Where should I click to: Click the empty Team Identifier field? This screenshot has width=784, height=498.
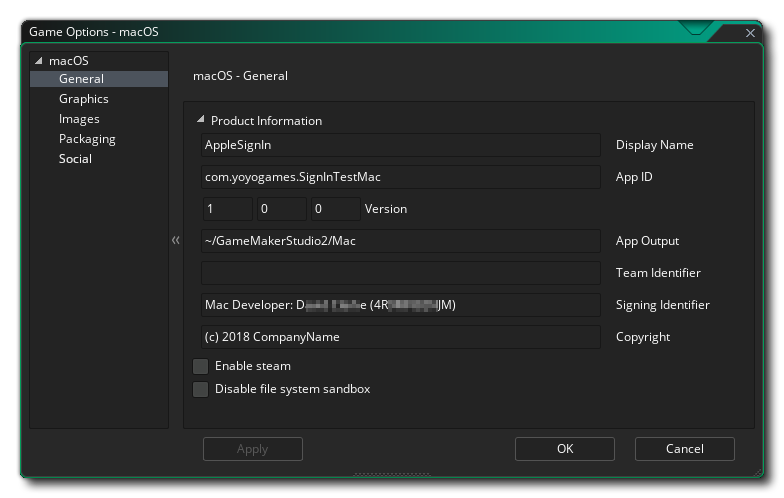pyautogui.click(x=400, y=273)
